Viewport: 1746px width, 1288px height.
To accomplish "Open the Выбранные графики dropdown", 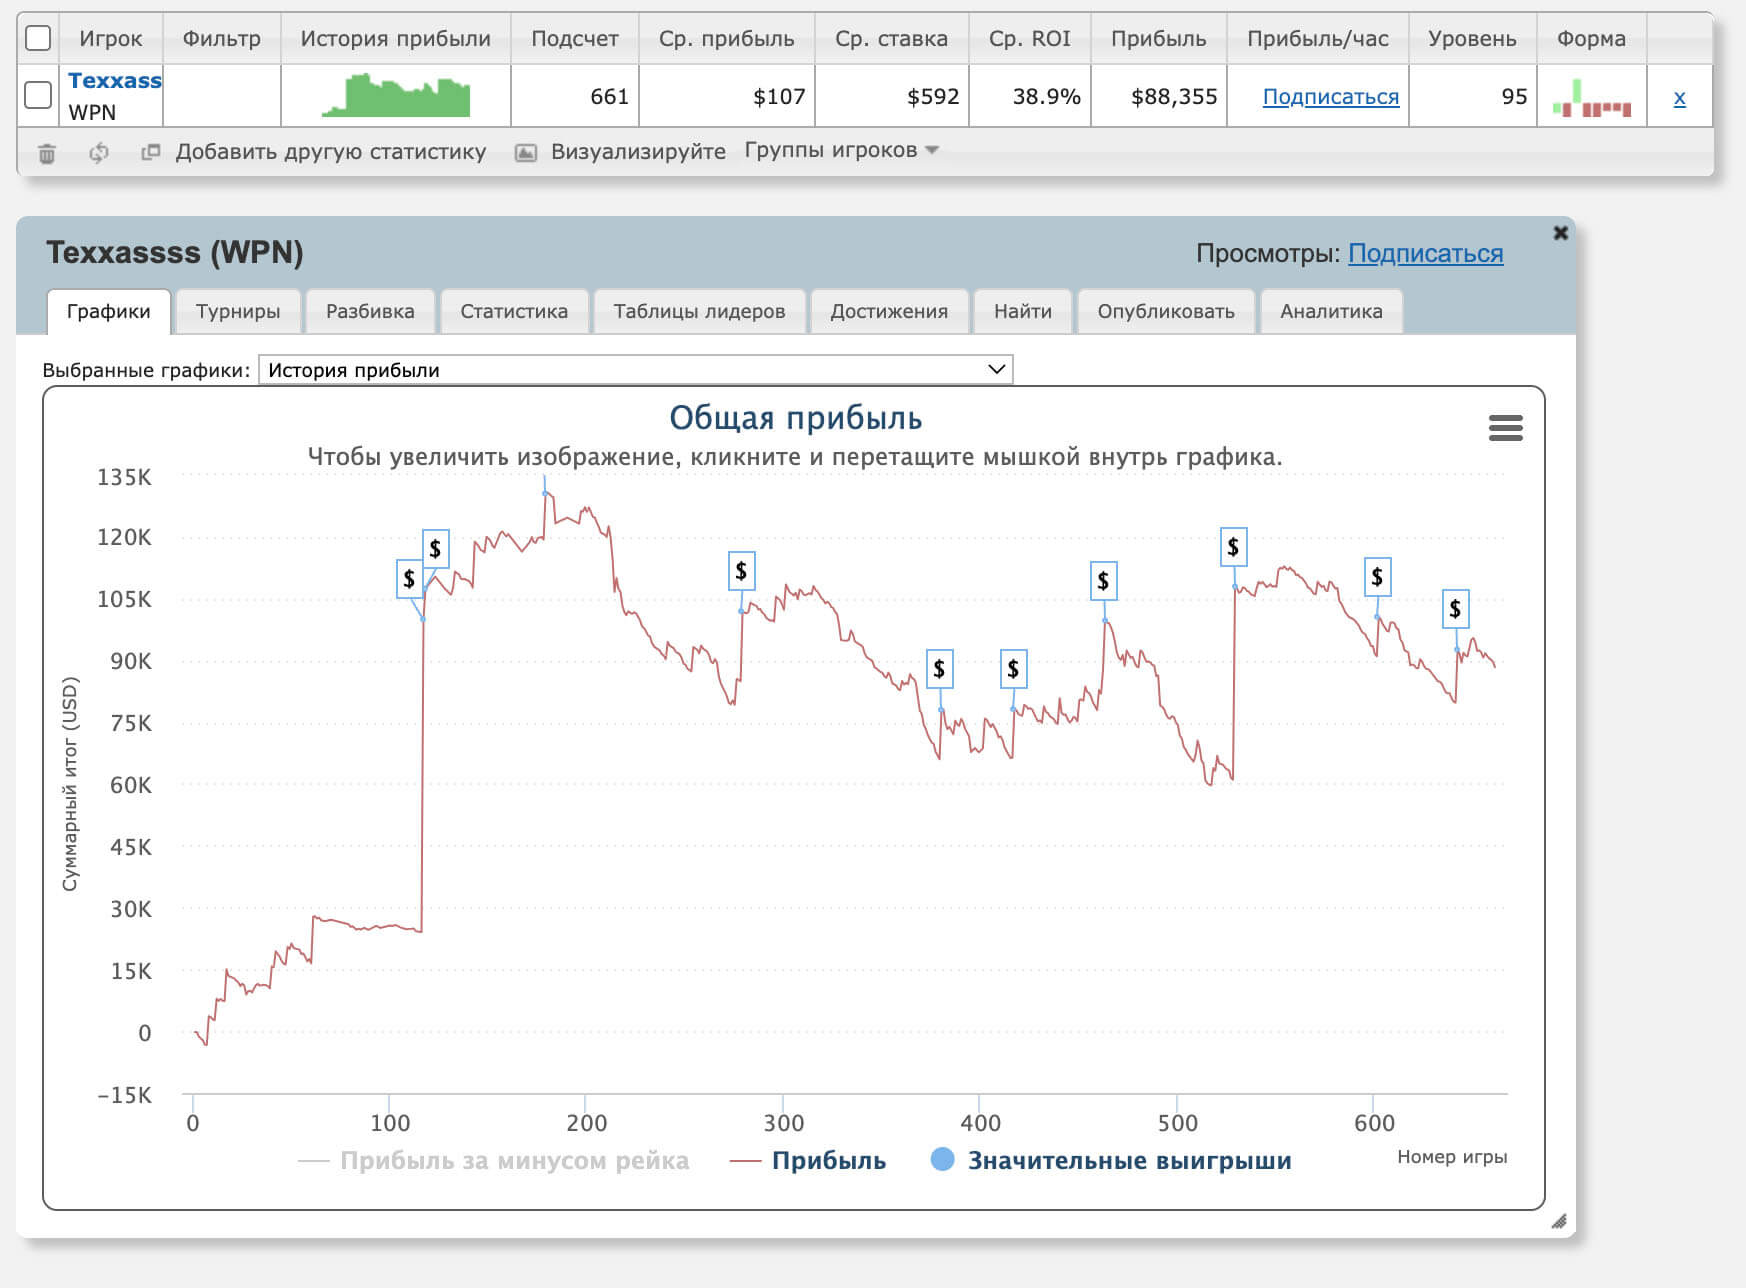I will (x=635, y=370).
